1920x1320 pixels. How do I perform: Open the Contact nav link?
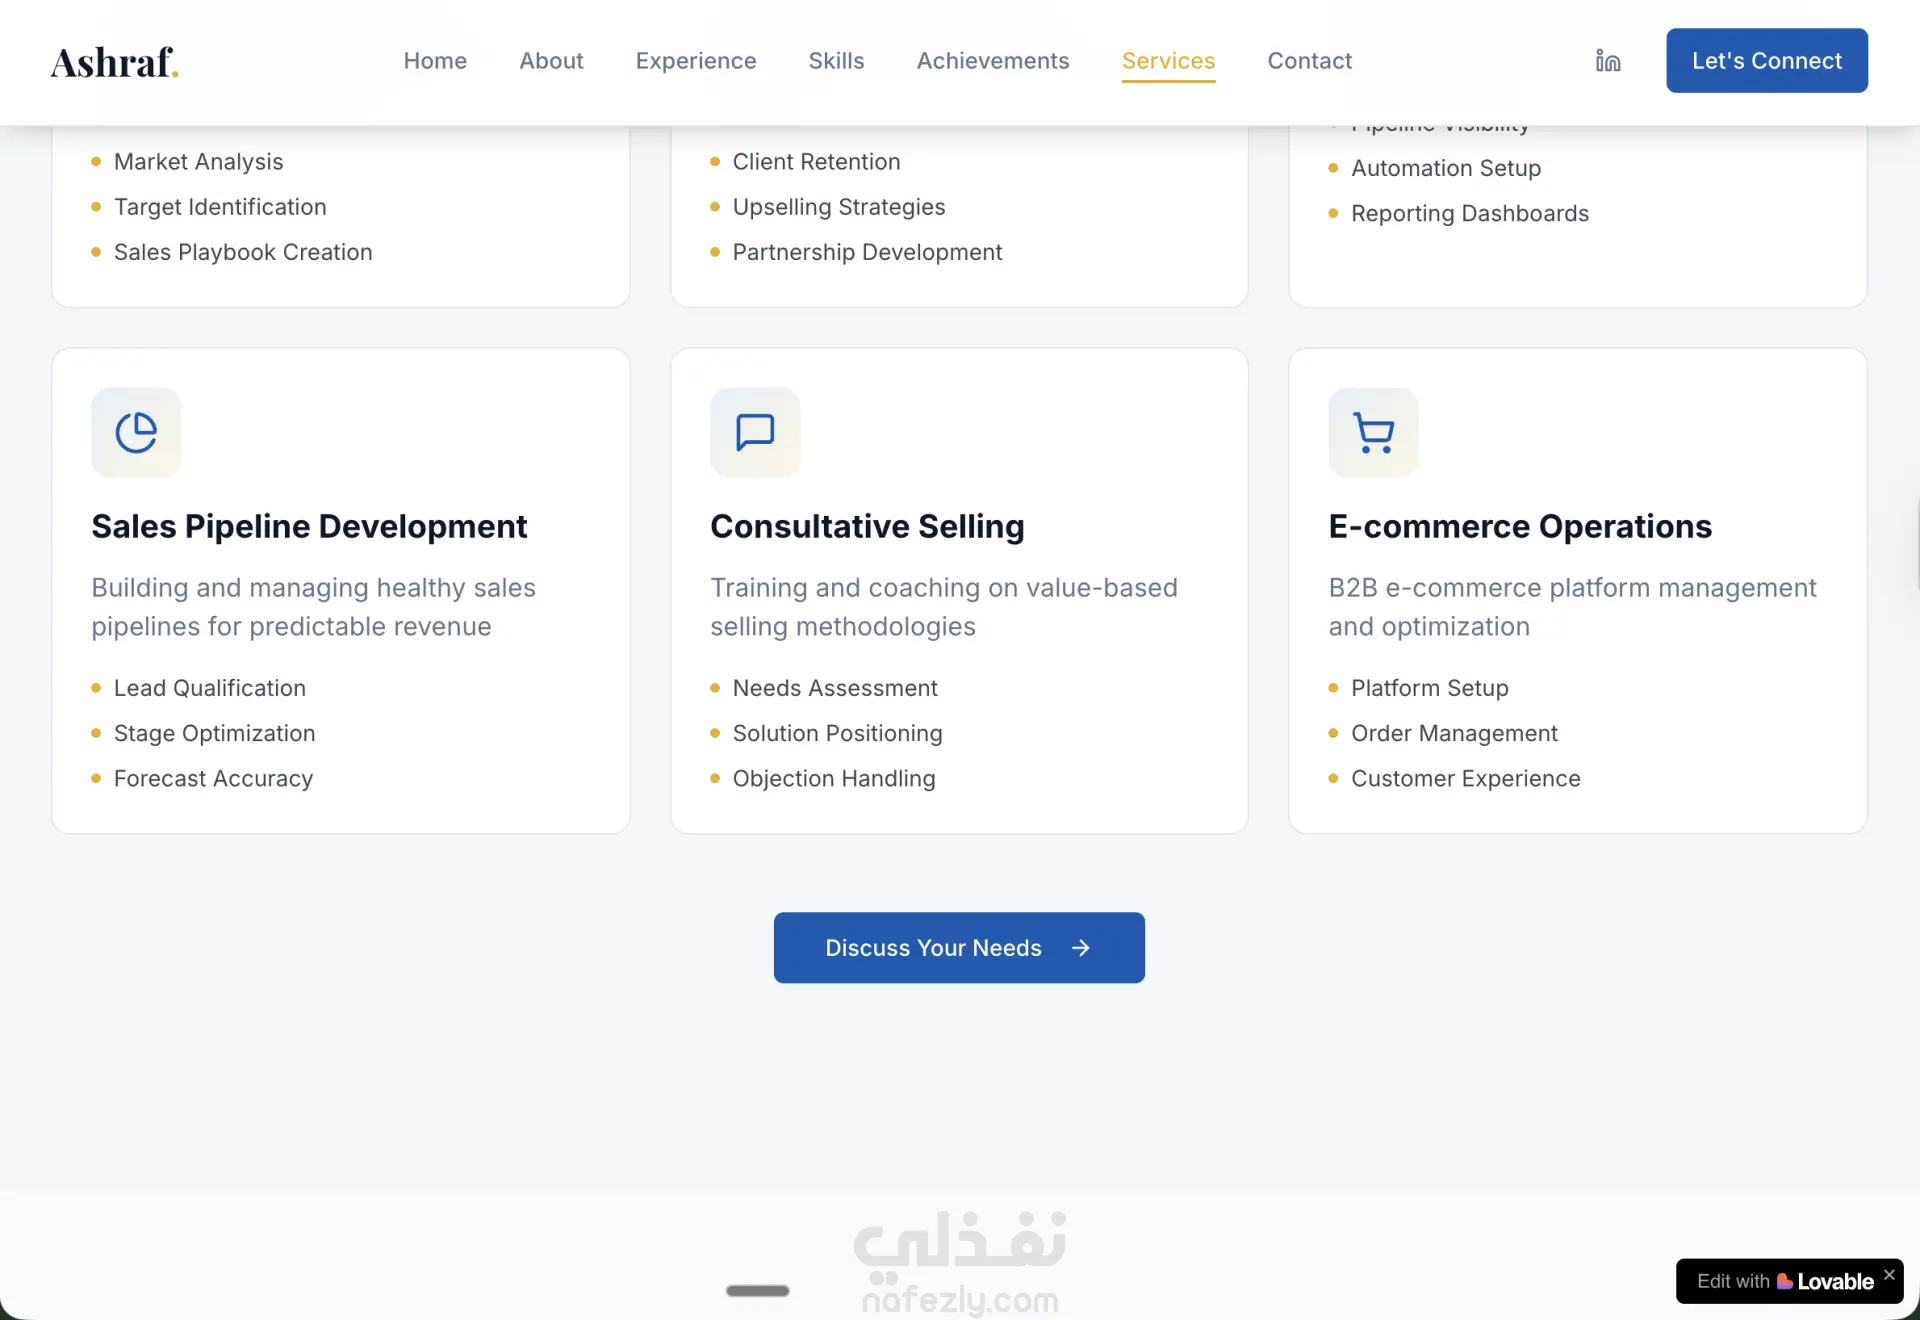coord(1309,61)
